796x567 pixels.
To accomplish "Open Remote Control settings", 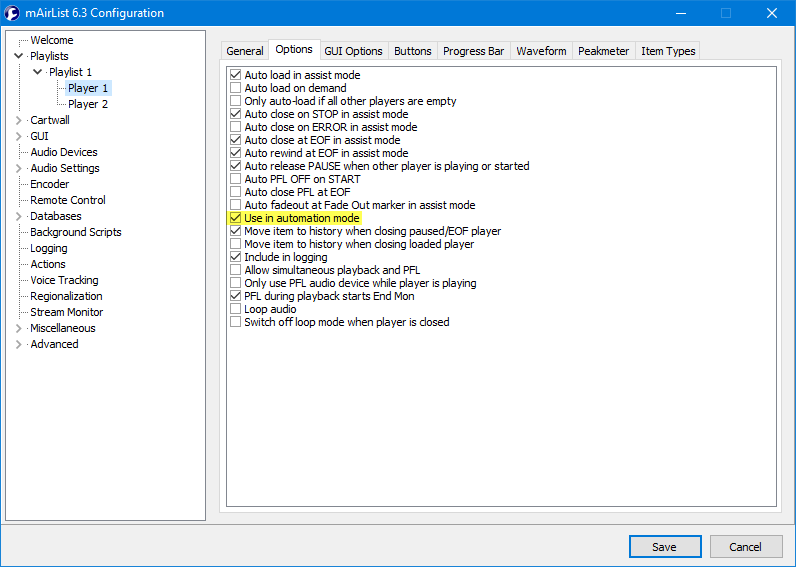I will pos(68,200).
